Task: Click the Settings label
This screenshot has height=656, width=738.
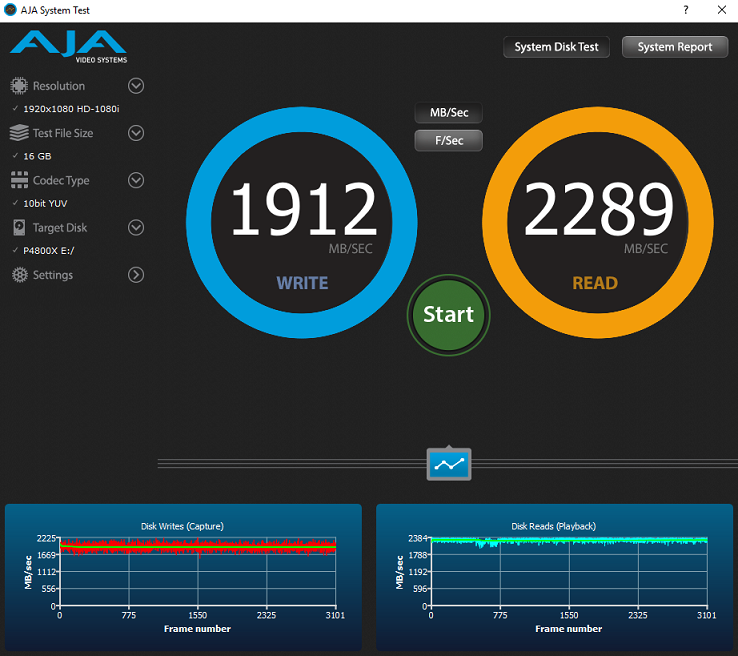Action: pos(53,275)
